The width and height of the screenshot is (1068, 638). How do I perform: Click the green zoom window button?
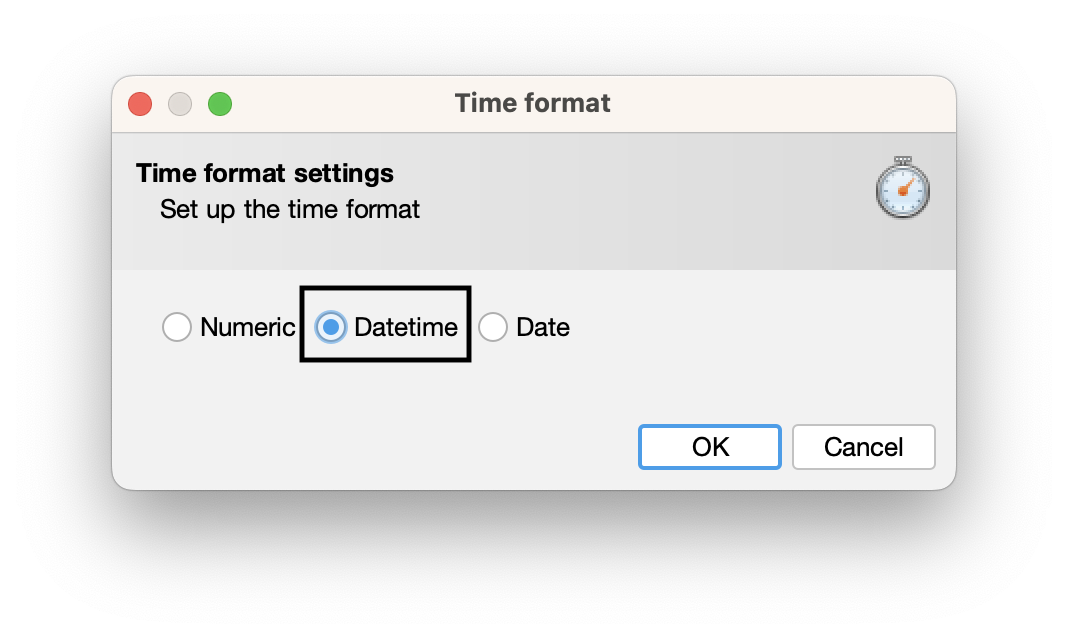[x=220, y=103]
